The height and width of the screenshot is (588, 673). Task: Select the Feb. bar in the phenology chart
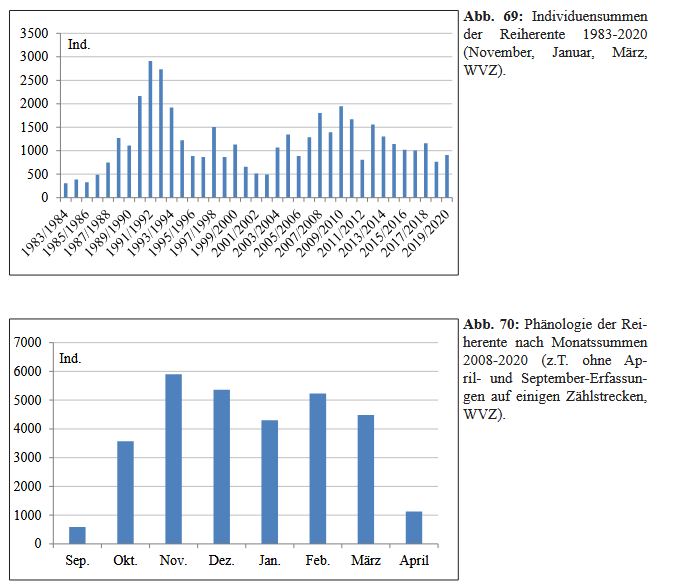tap(318, 469)
